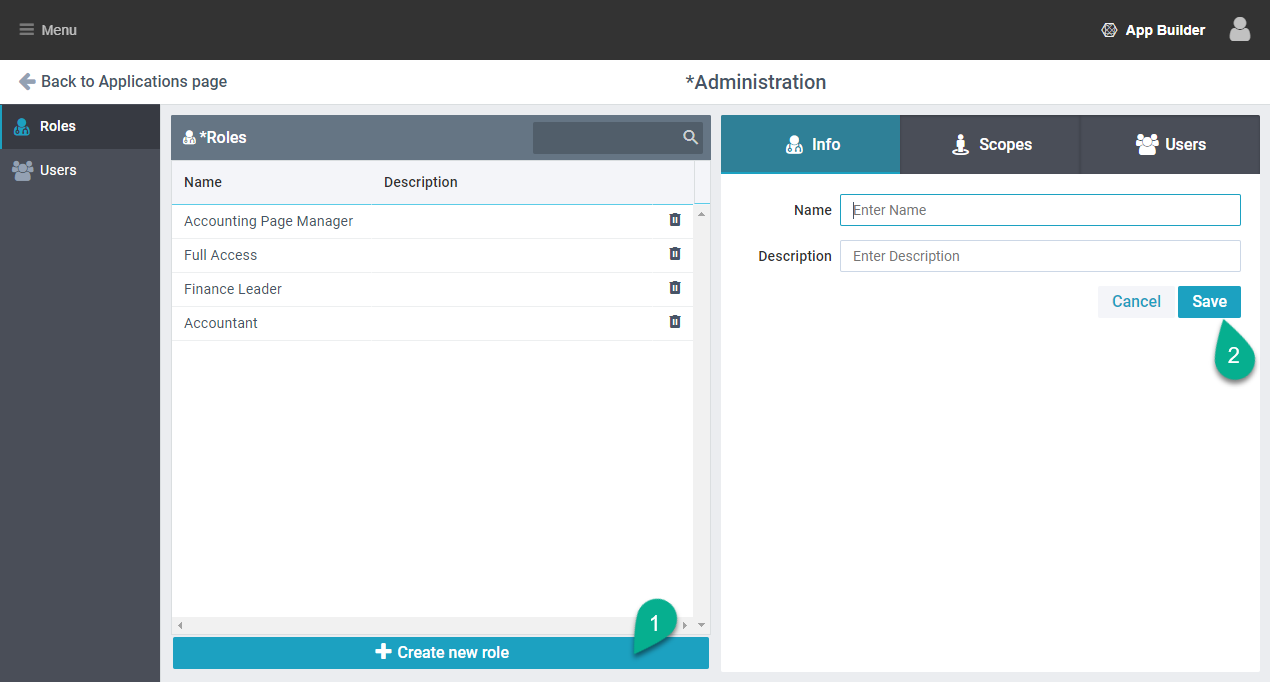Viewport: 1270px width, 683px height.
Task: Delete the Accounting Page Manager role
Action: [x=675, y=220]
